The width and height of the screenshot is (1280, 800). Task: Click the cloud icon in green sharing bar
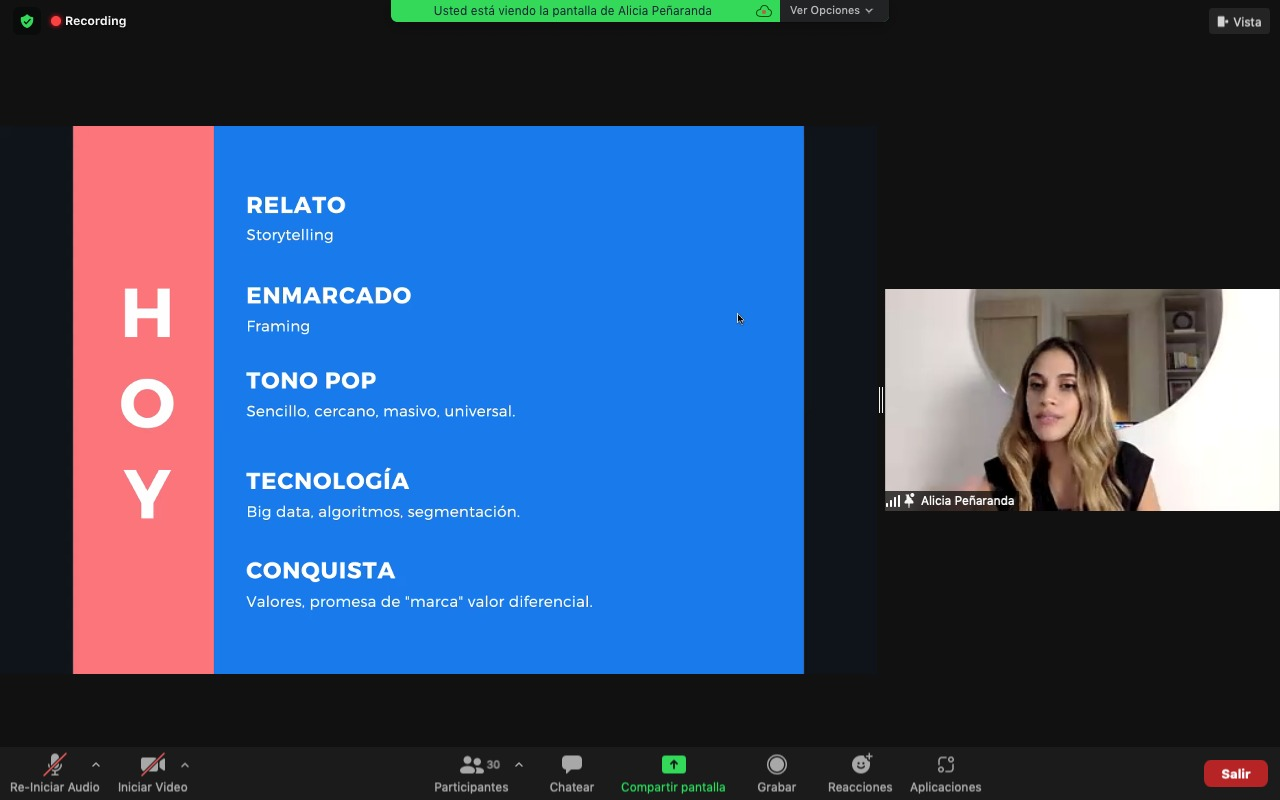764,11
